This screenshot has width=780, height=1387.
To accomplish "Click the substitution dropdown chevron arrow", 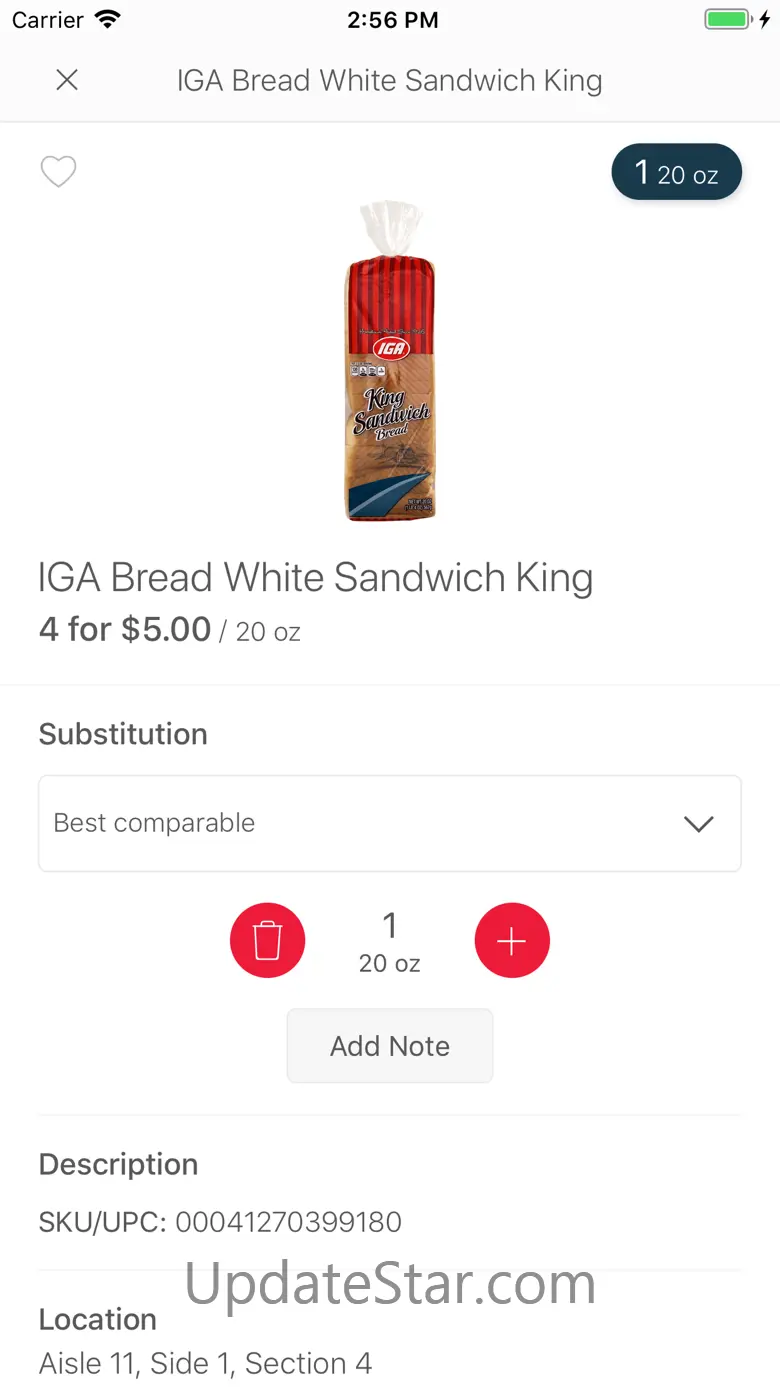I will (x=698, y=823).
